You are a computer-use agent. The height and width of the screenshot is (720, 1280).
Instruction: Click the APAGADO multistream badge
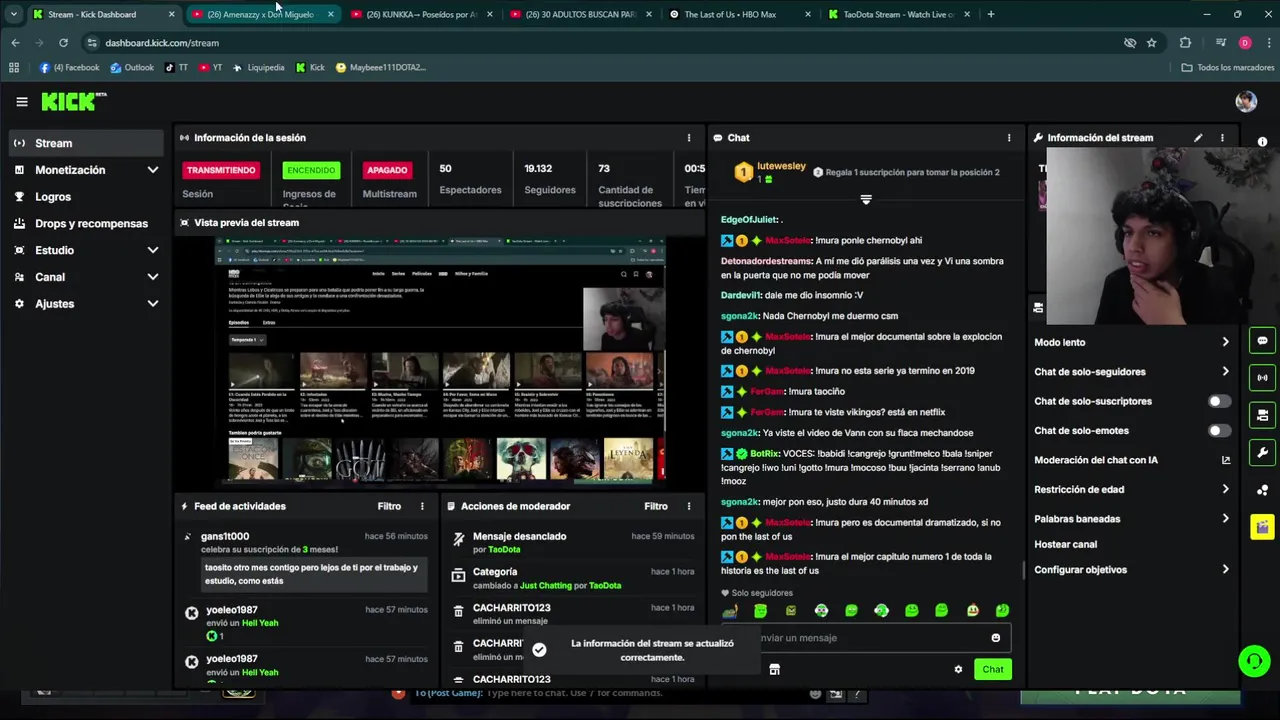pos(387,170)
